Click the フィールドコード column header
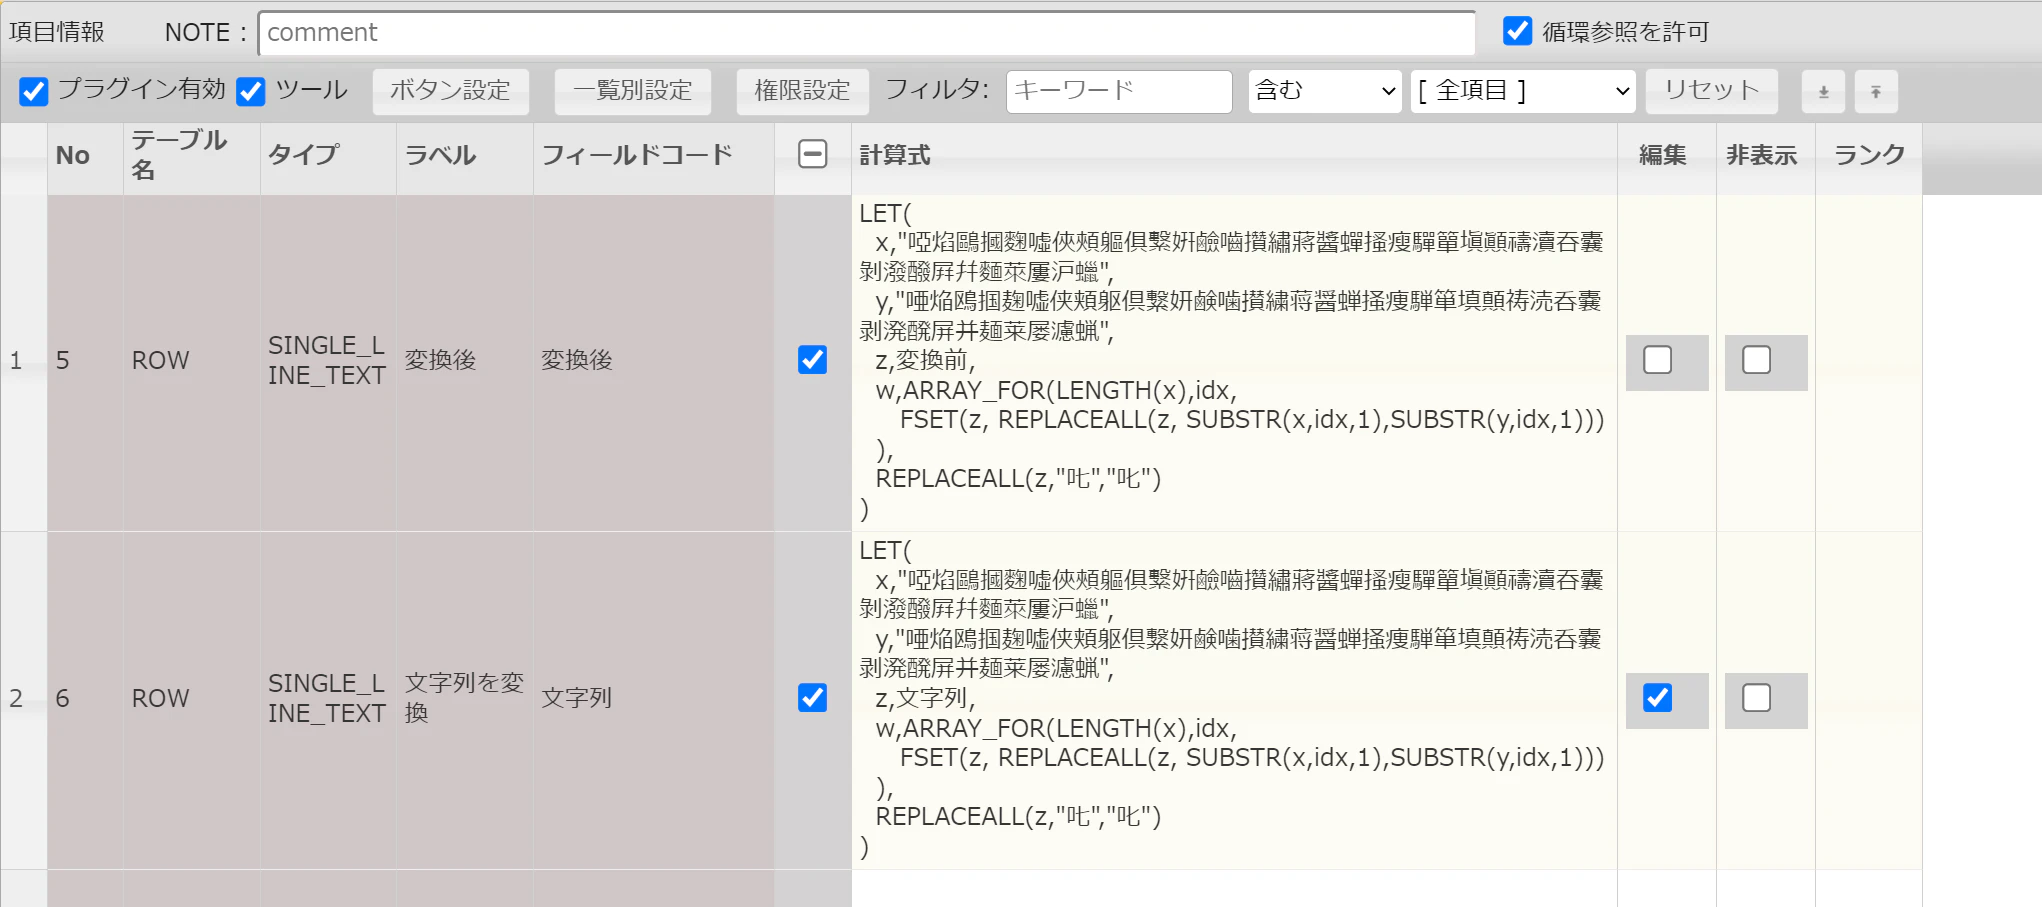 pos(654,158)
